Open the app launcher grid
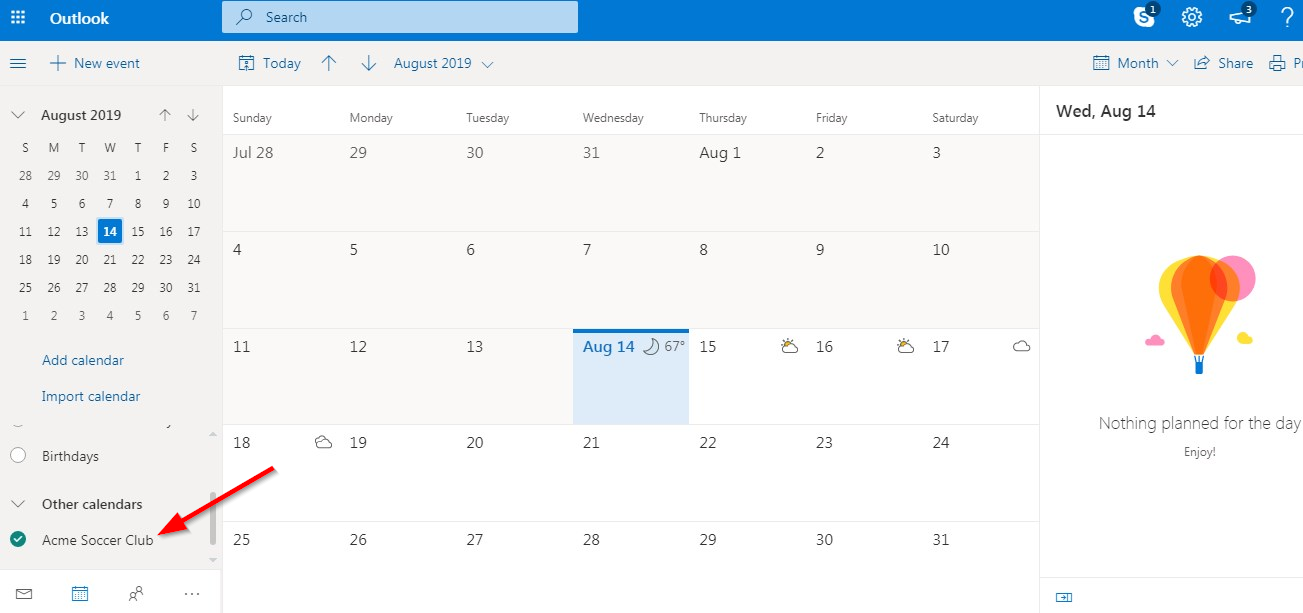 (18, 18)
